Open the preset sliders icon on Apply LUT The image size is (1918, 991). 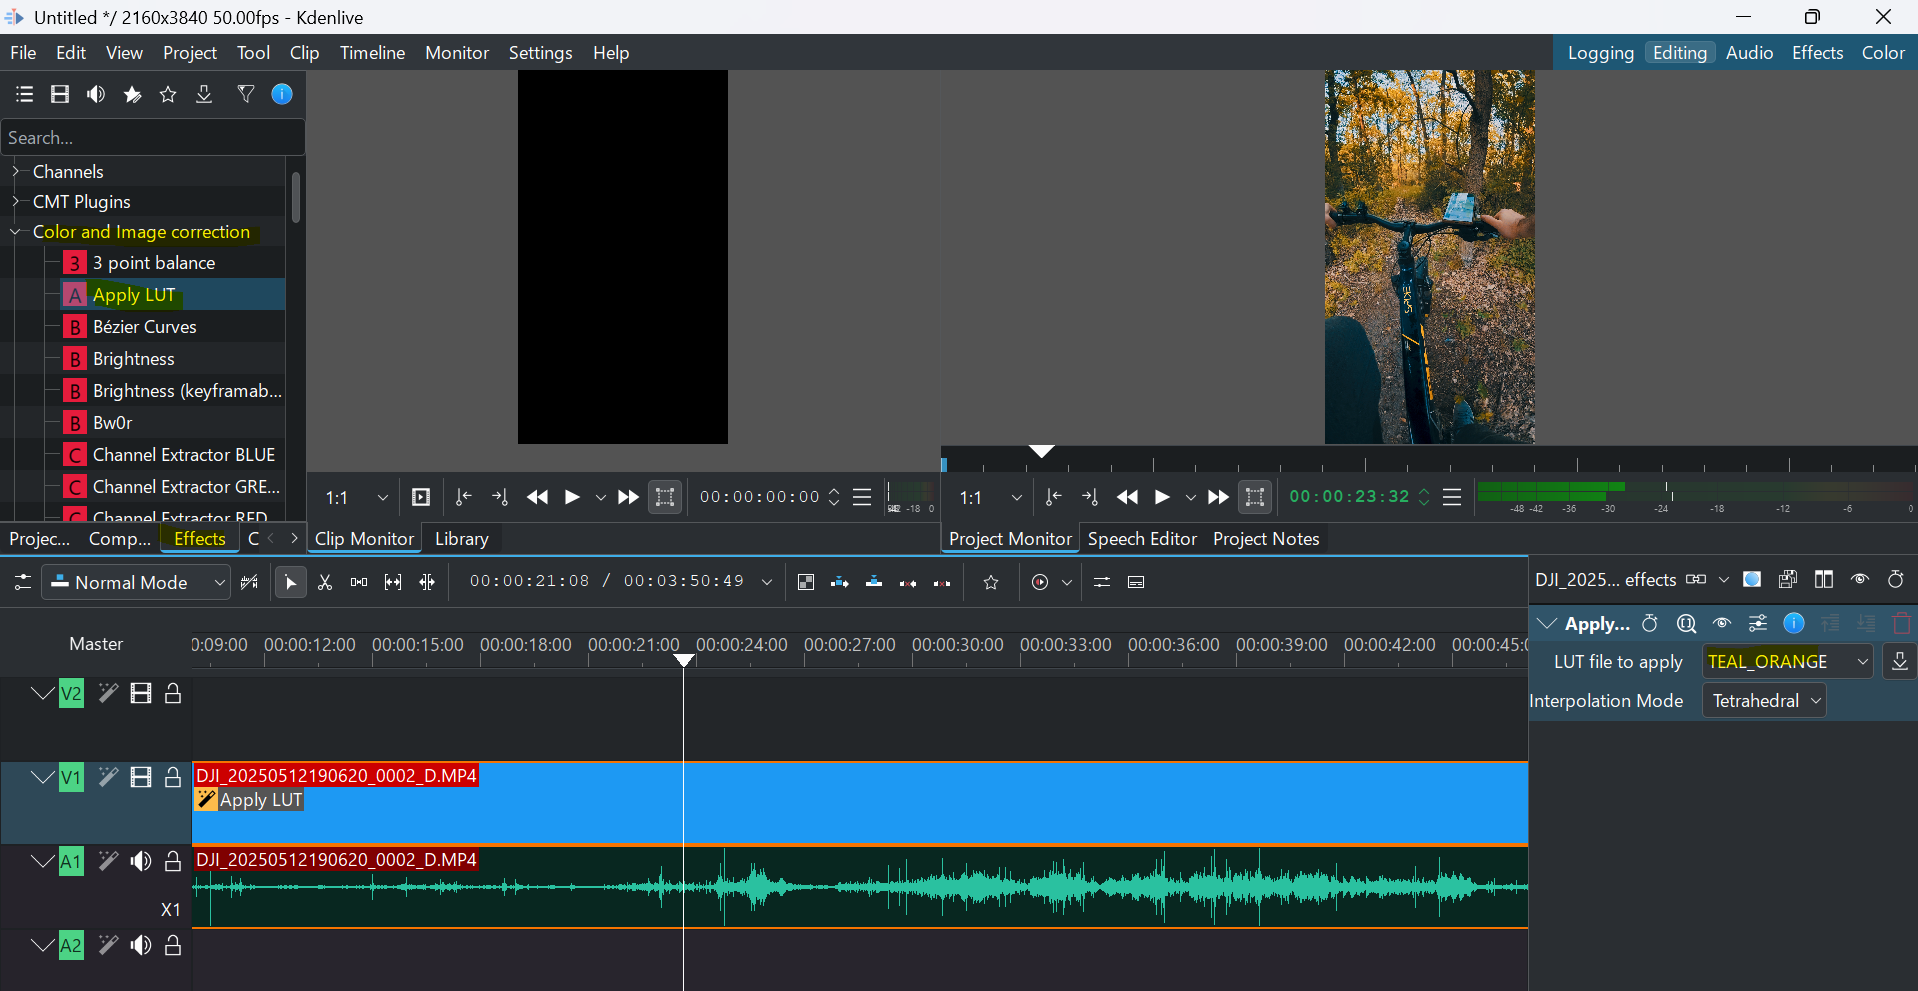point(1758,624)
